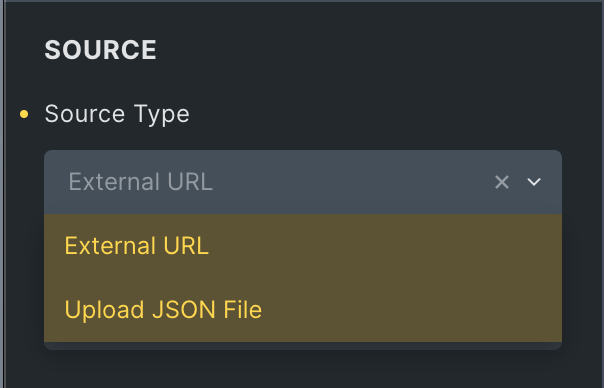Choose the Upload JSON File option
Viewport: 610px width, 388px height.
click(303, 310)
